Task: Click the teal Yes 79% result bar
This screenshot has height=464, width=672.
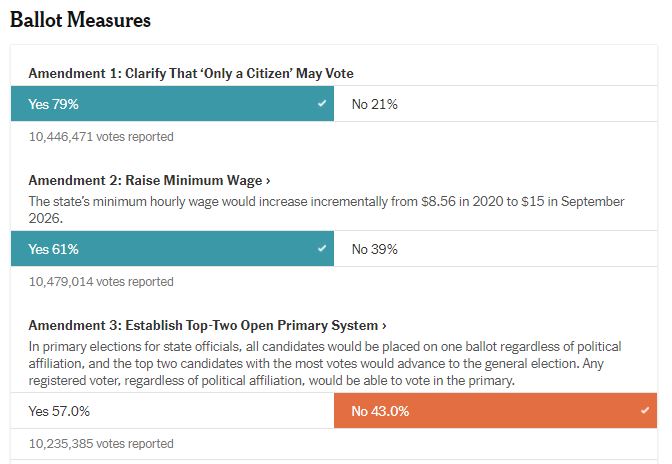Action: (172, 104)
